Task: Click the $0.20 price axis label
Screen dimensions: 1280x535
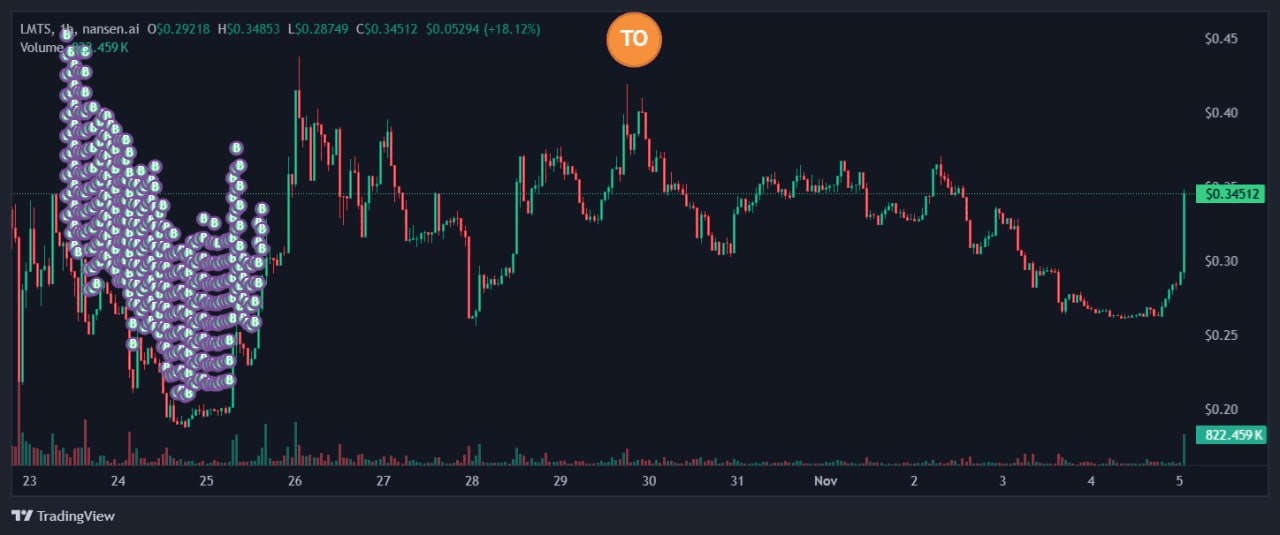Action: point(1223,409)
